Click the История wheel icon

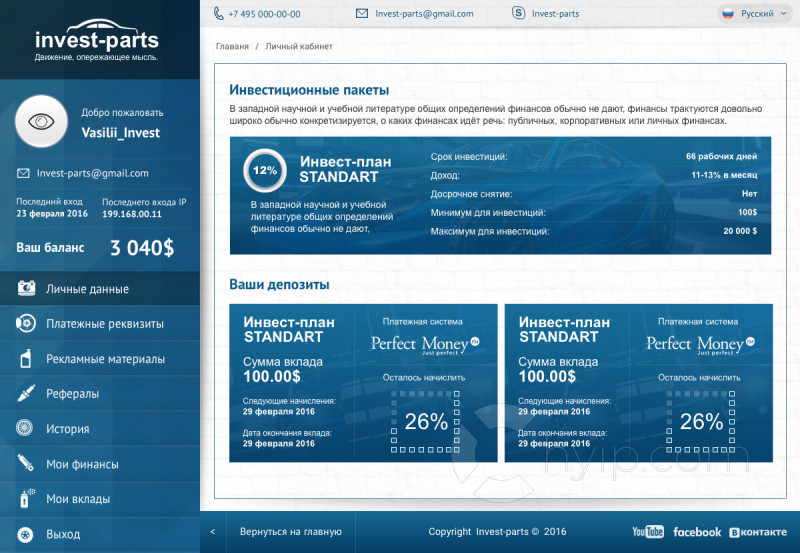pyautogui.click(x=24, y=428)
